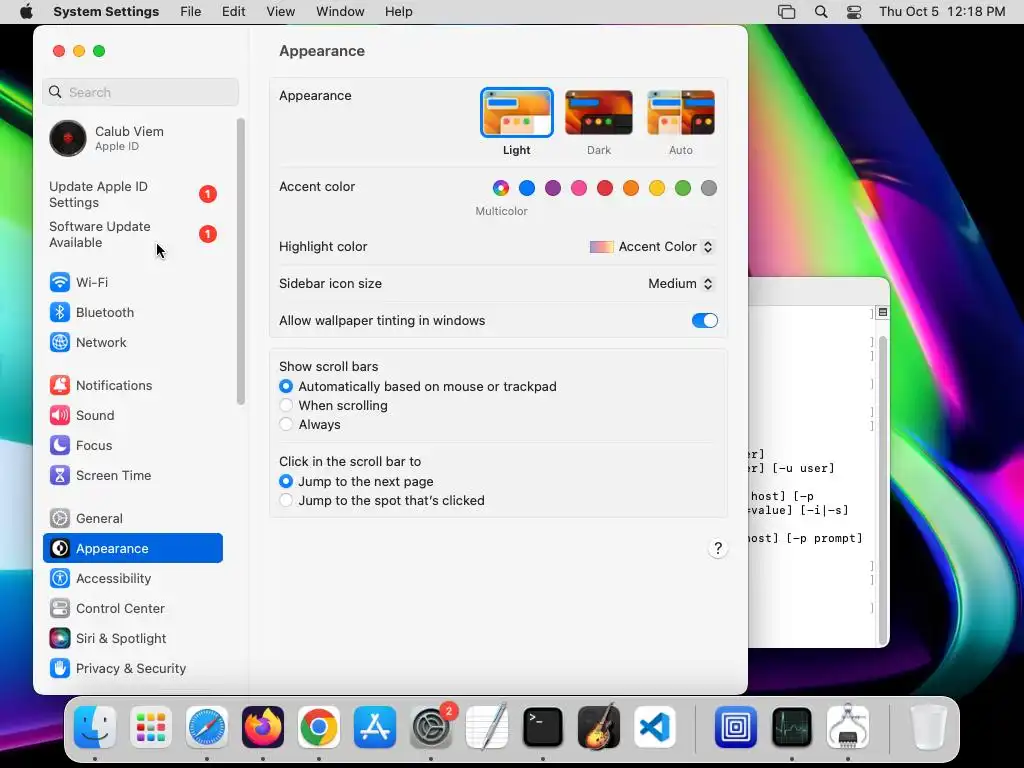Open System Settings menu bar item

pos(106,12)
